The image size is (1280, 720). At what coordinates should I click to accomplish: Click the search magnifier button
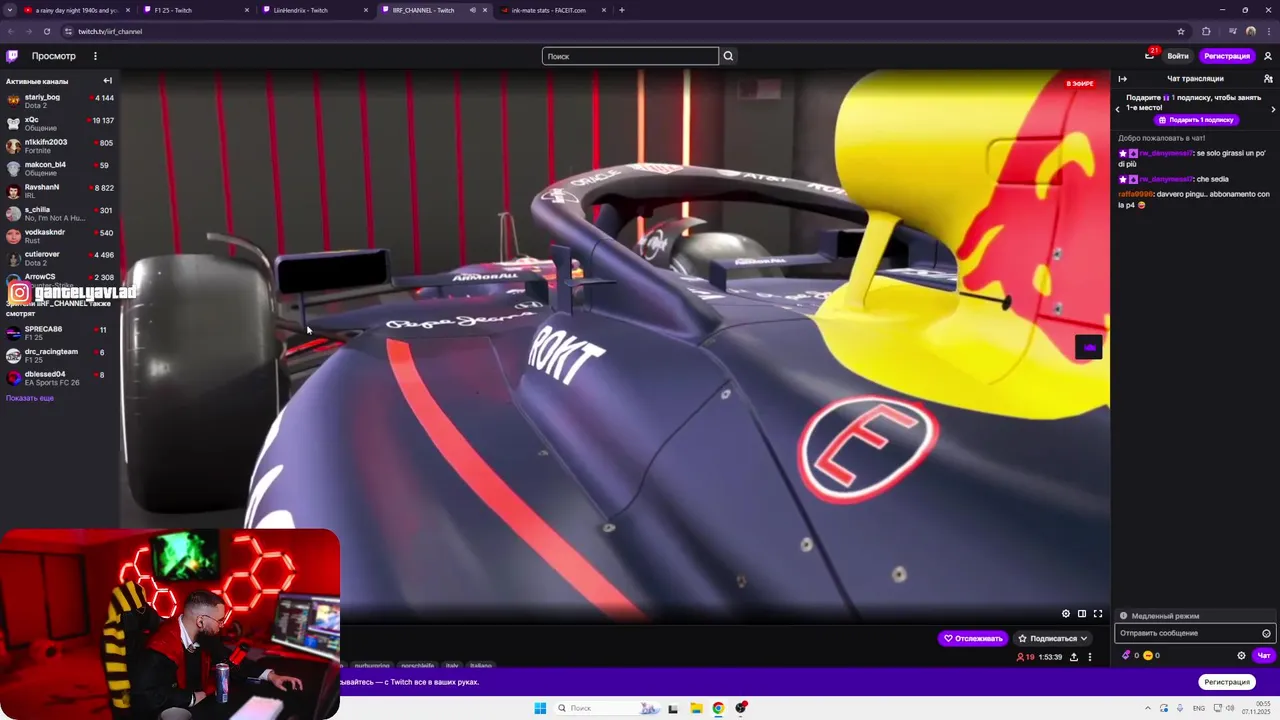728,56
